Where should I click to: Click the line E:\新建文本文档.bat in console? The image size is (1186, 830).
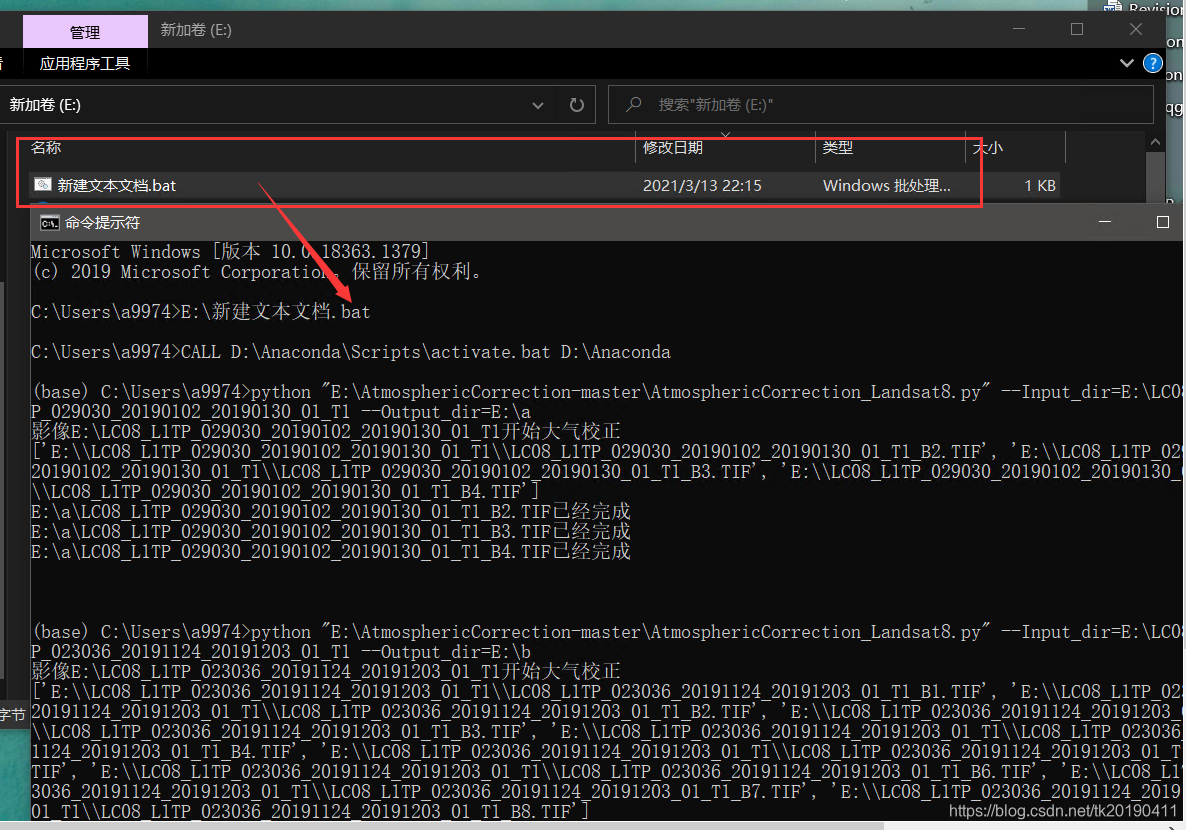tap(200, 312)
